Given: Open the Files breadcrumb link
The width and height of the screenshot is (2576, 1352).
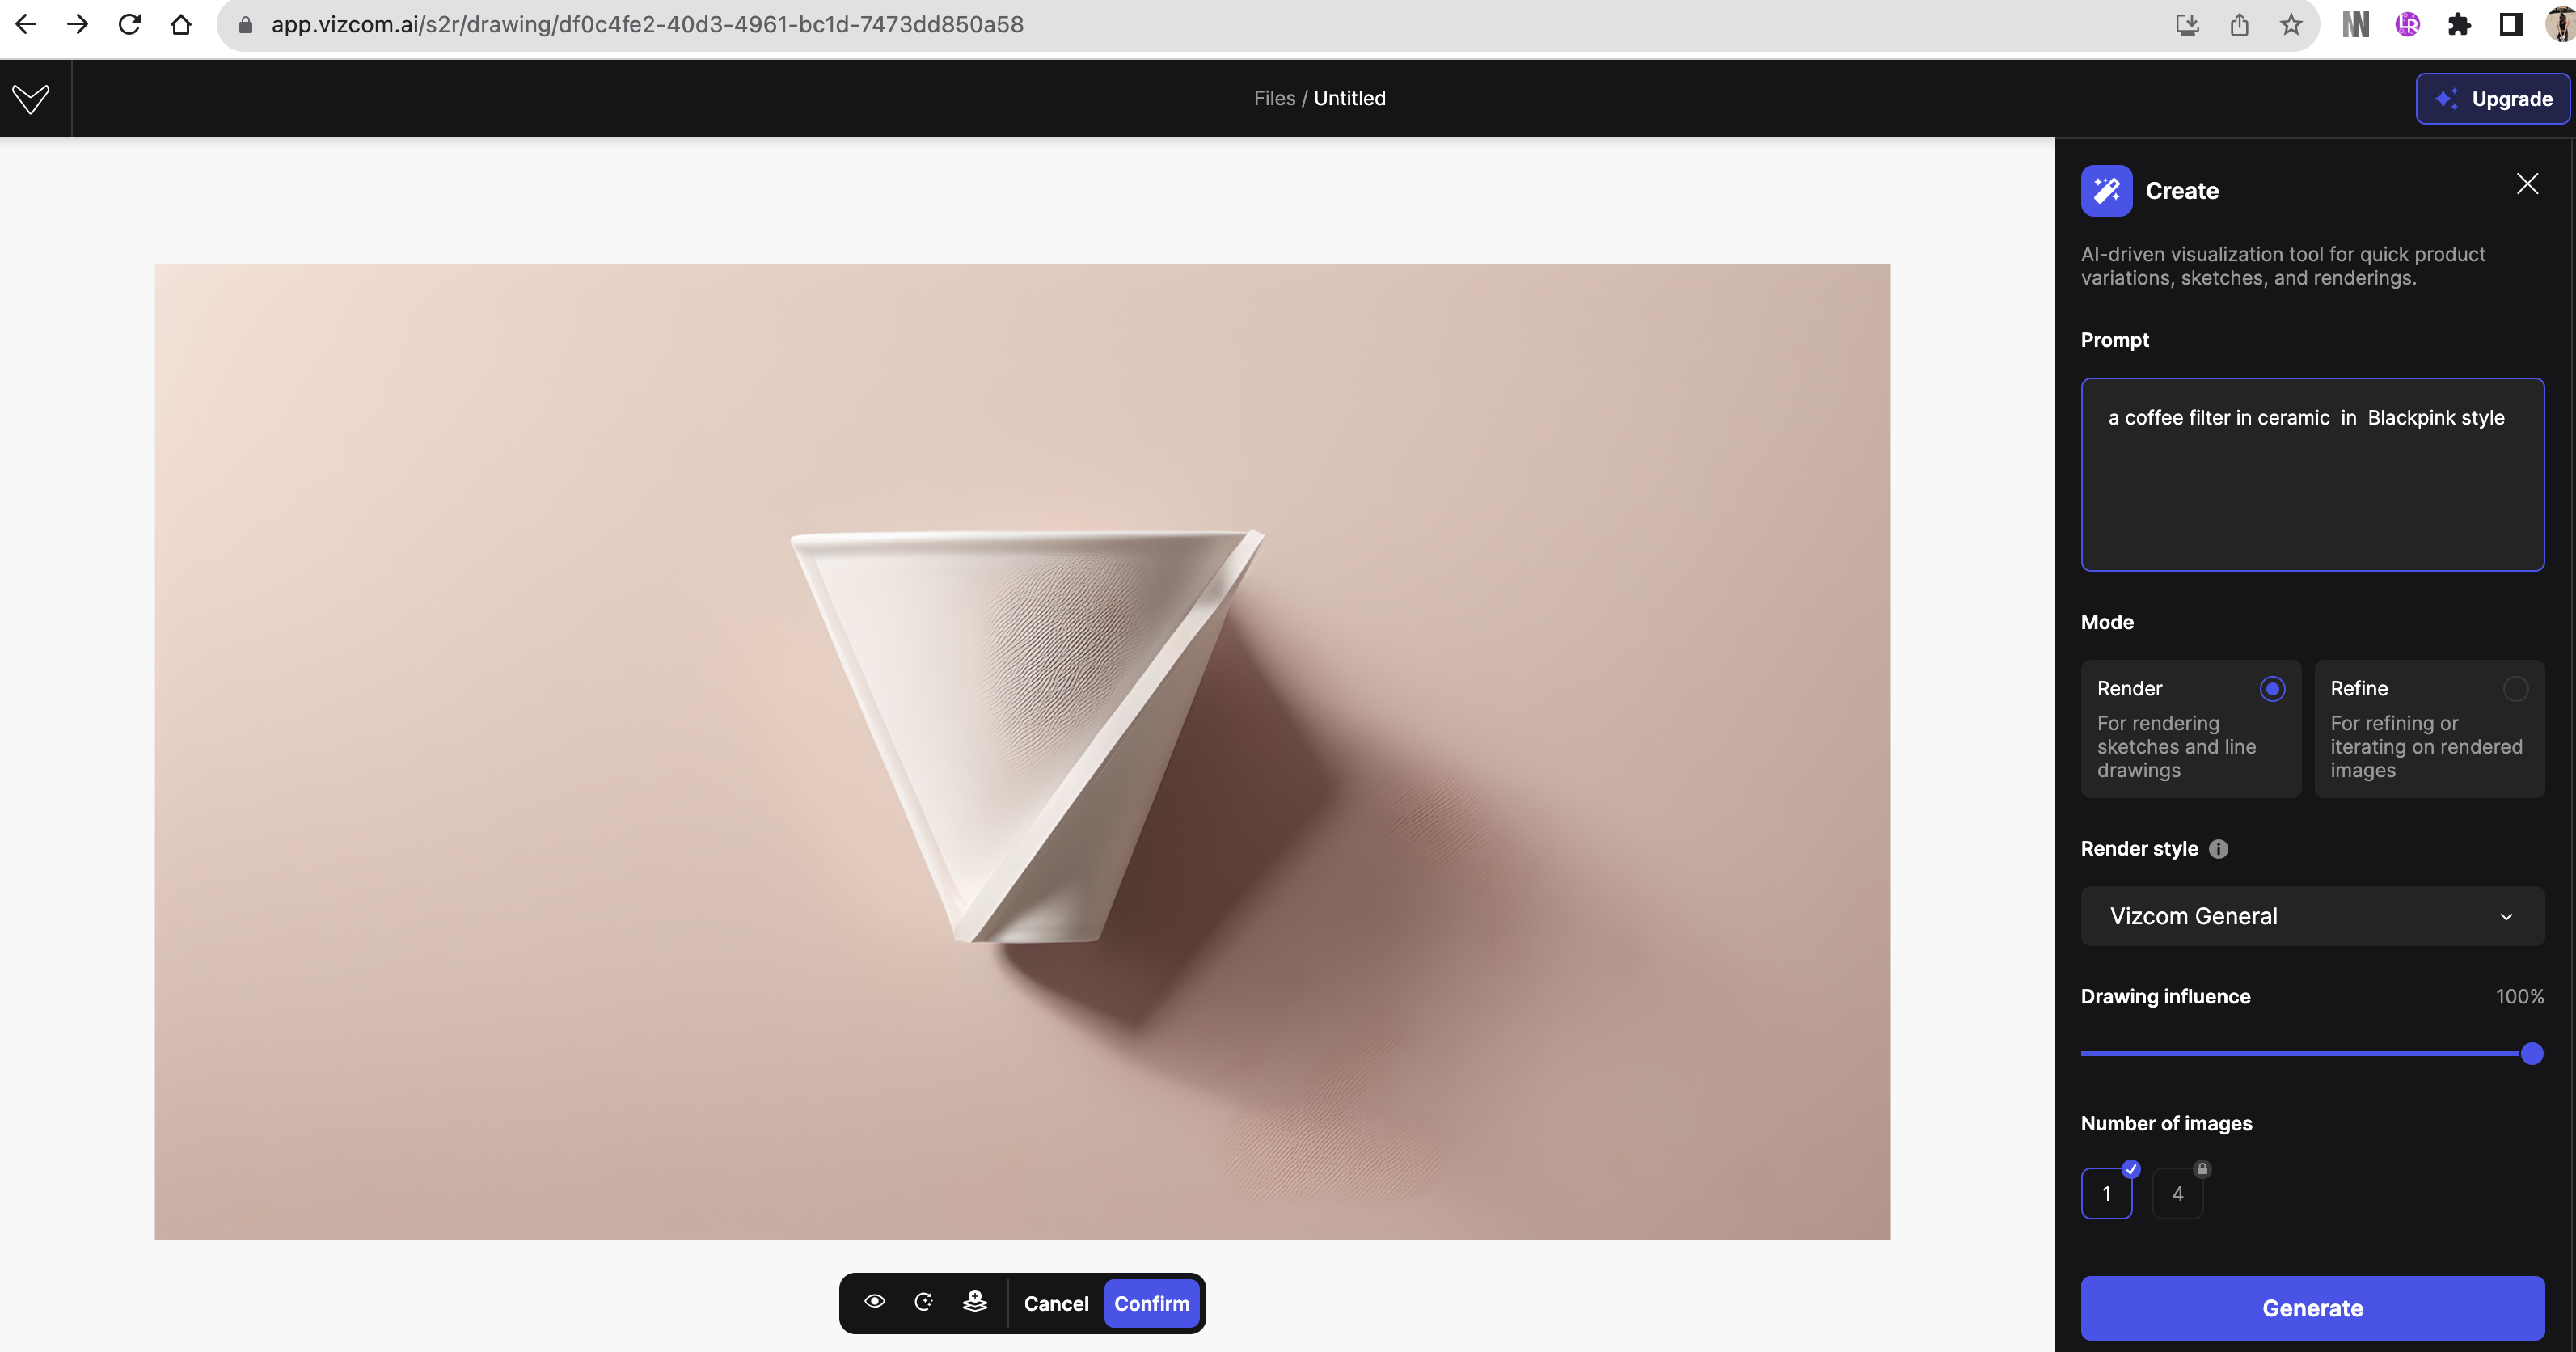Looking at the screenshot, I should click(1273, 98).
